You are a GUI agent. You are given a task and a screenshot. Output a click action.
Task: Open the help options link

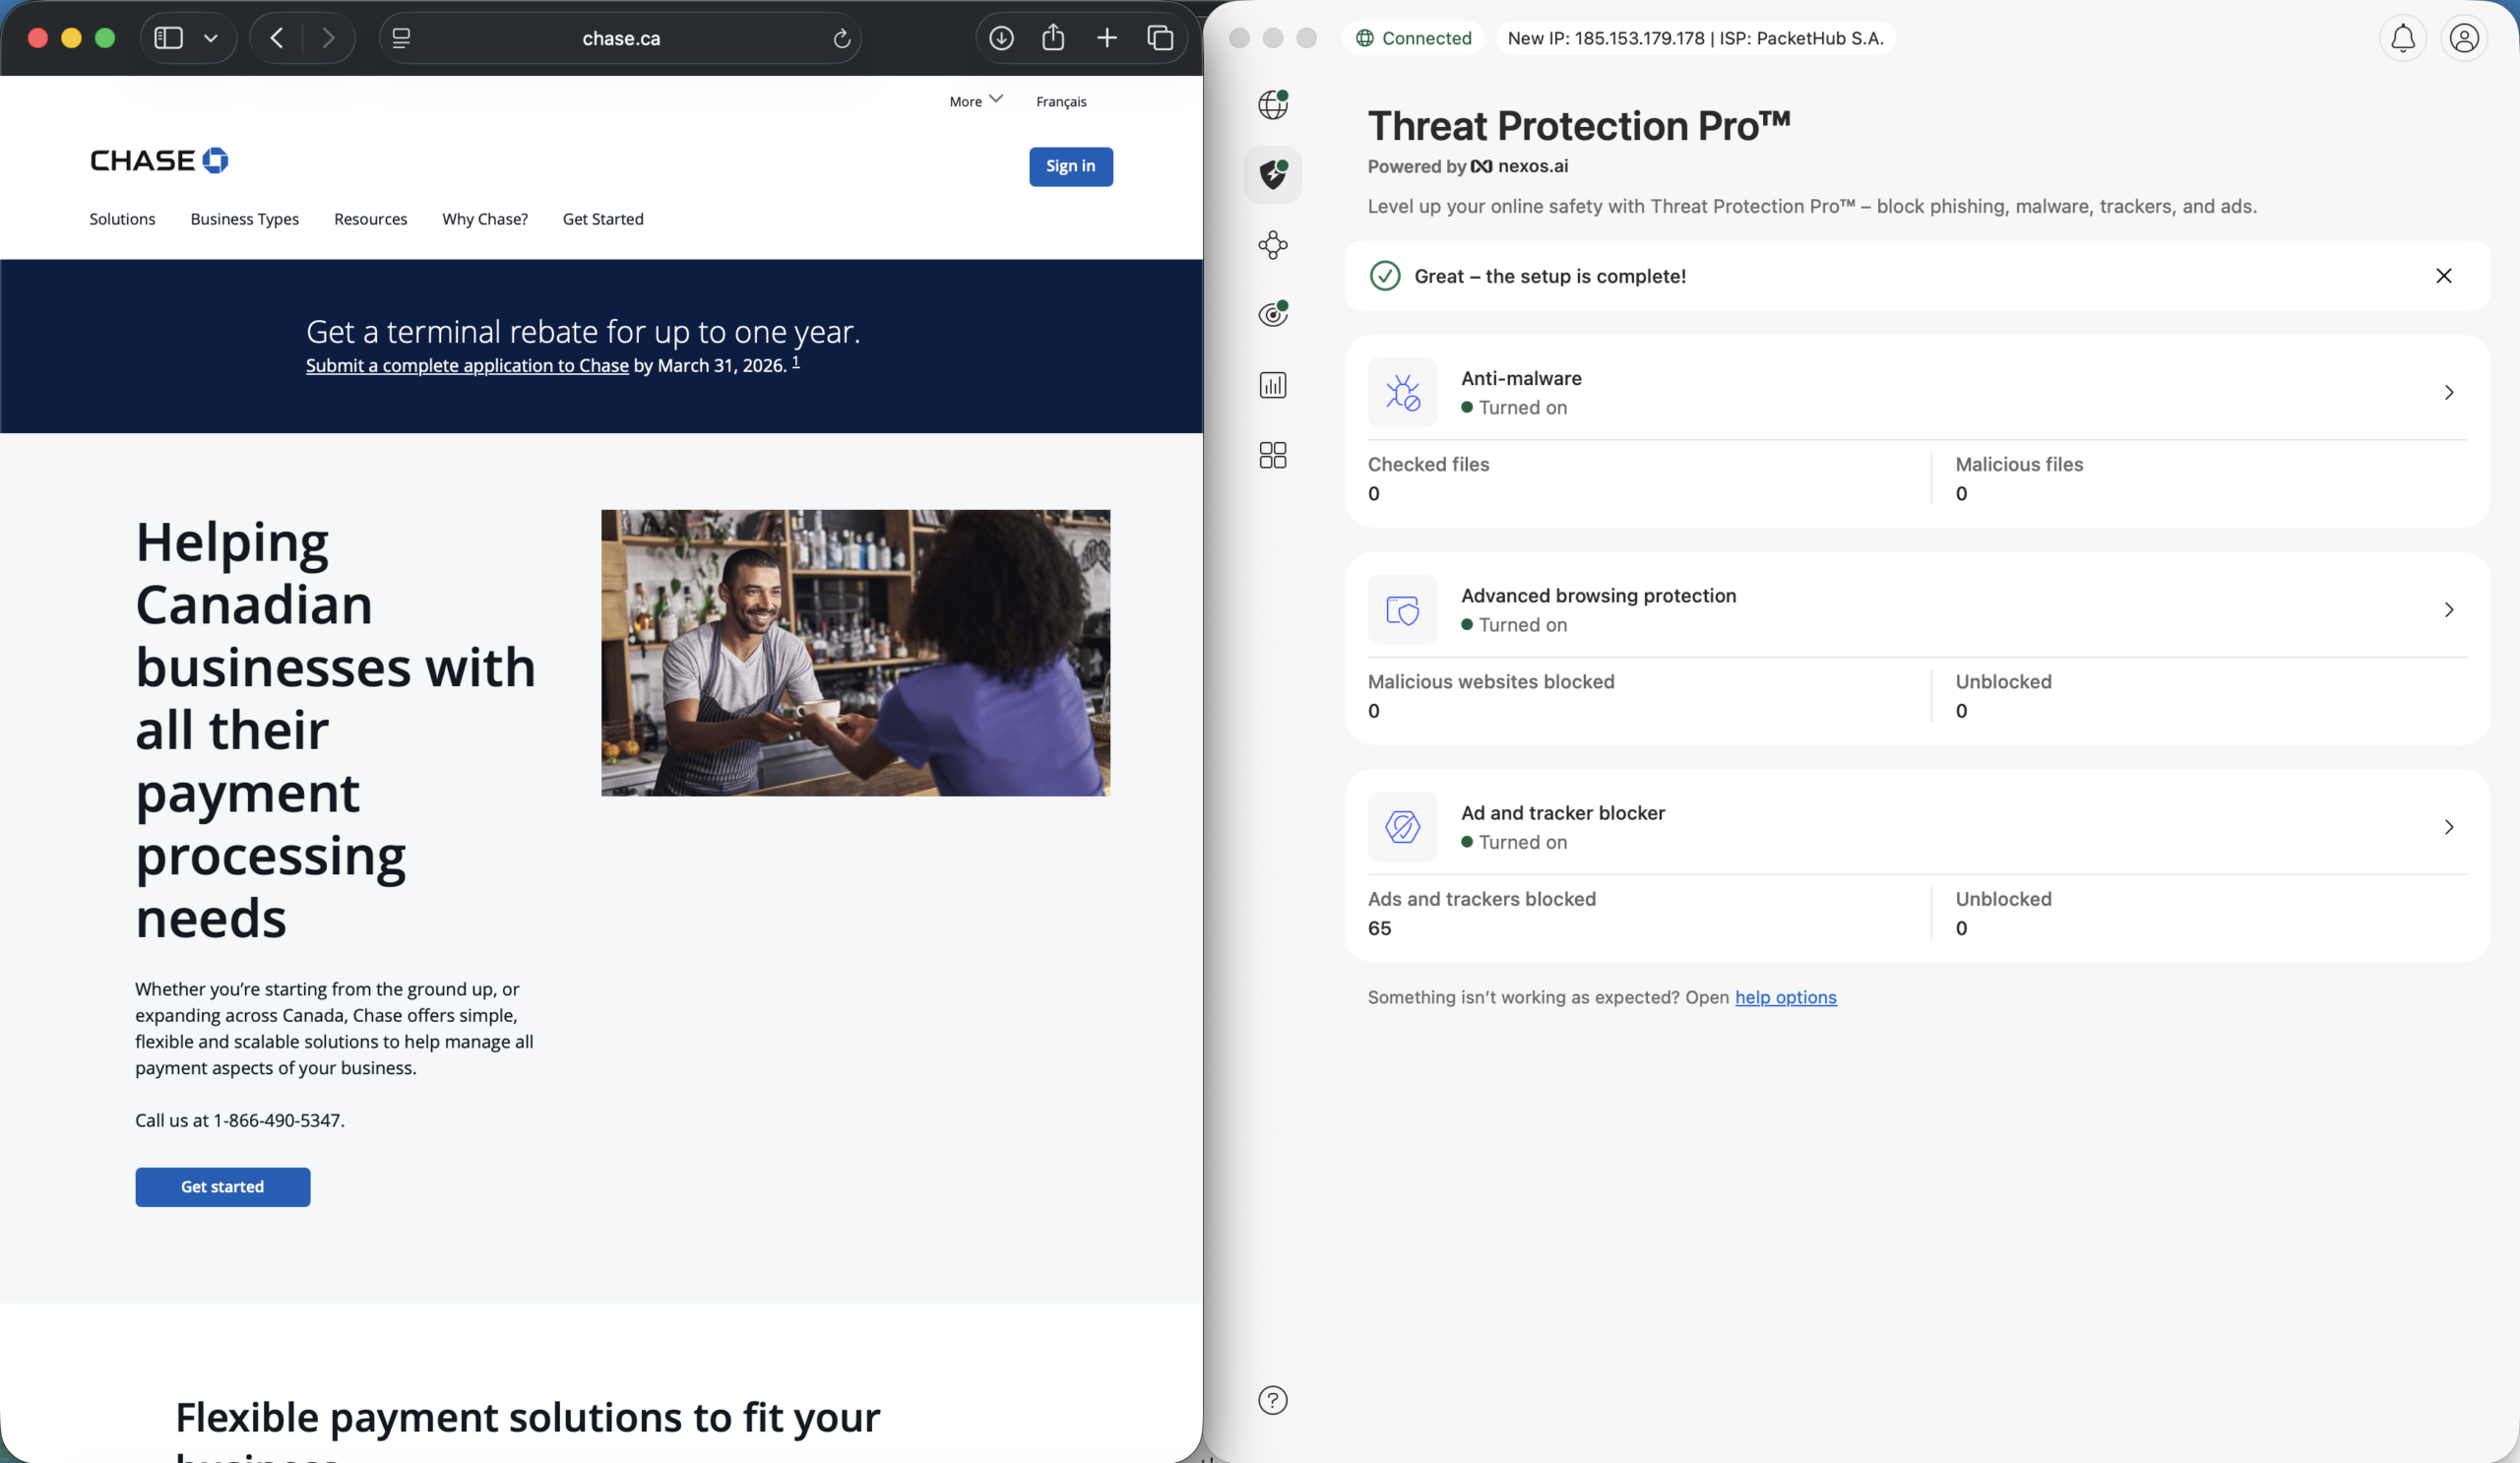pos(1786,997)
